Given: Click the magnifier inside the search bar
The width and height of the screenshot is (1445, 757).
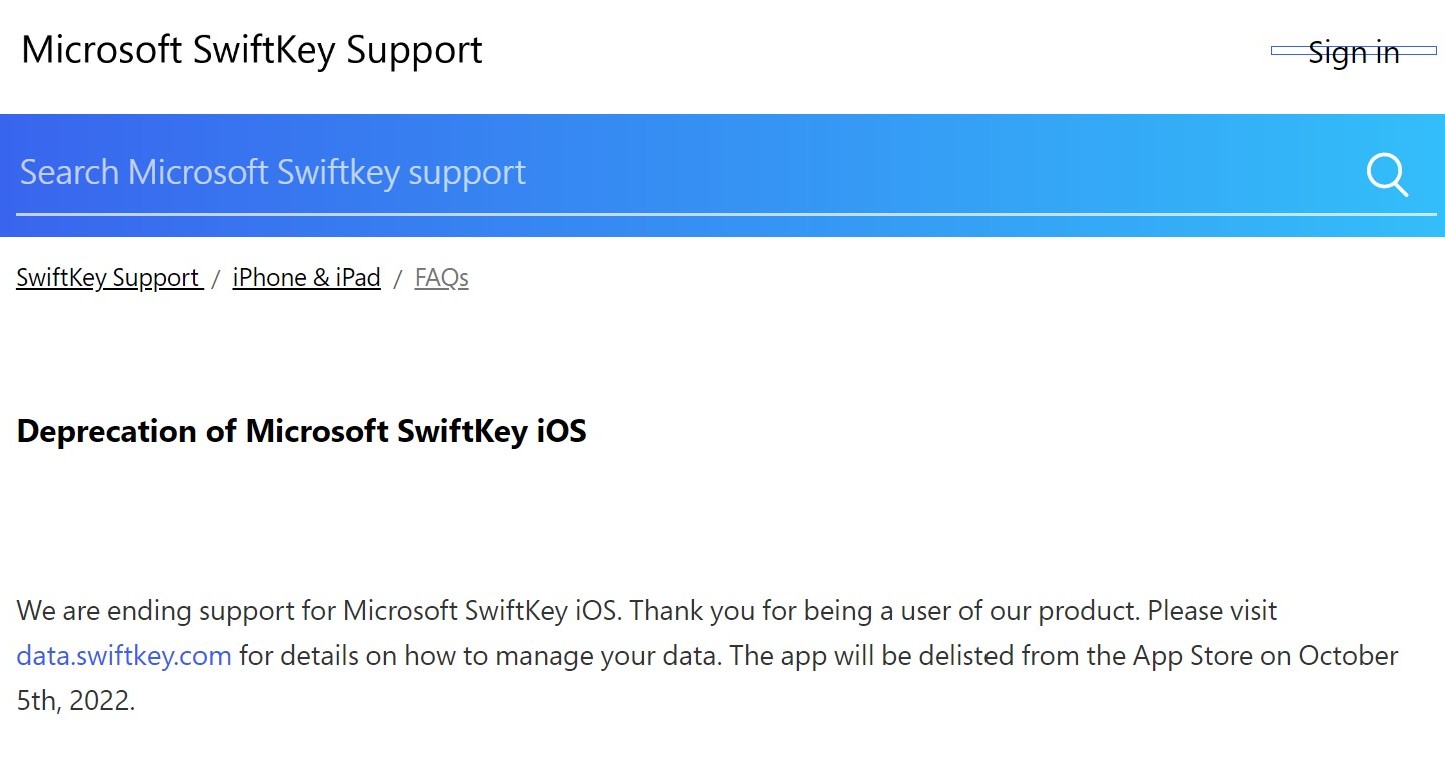Looking at the screenshot, I should tap(1387, 175).
